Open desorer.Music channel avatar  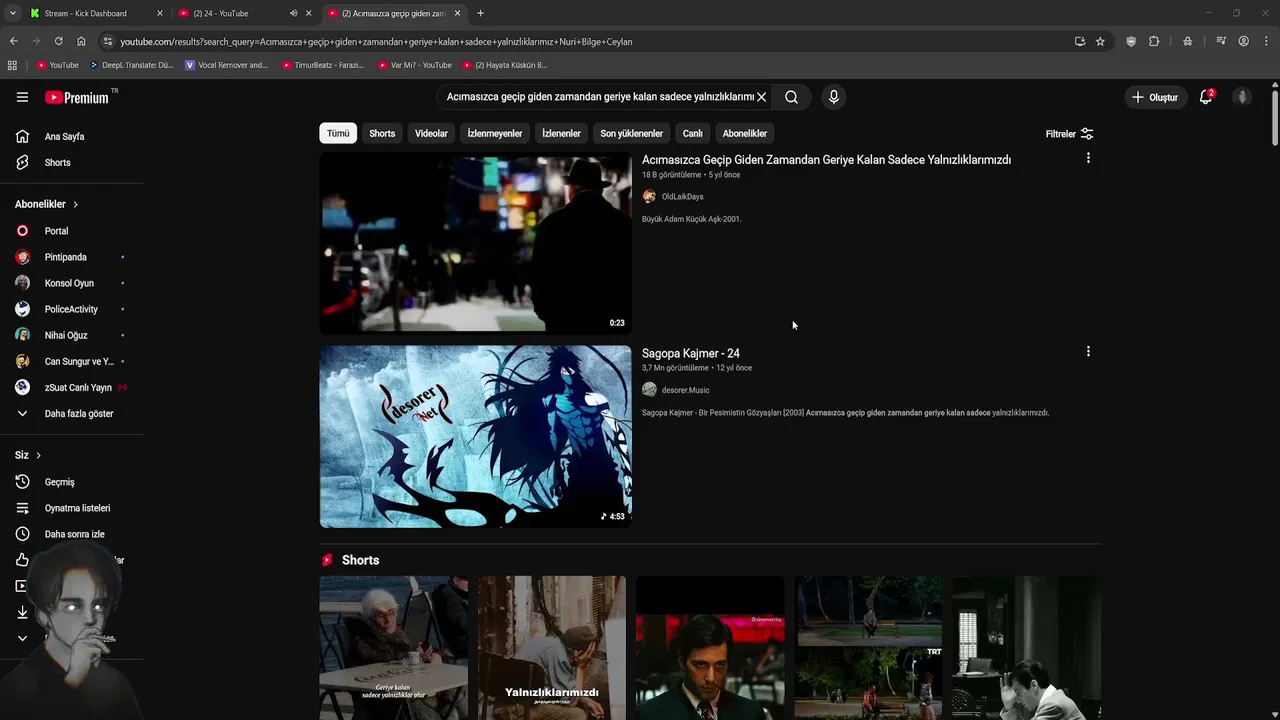point(649,390)
